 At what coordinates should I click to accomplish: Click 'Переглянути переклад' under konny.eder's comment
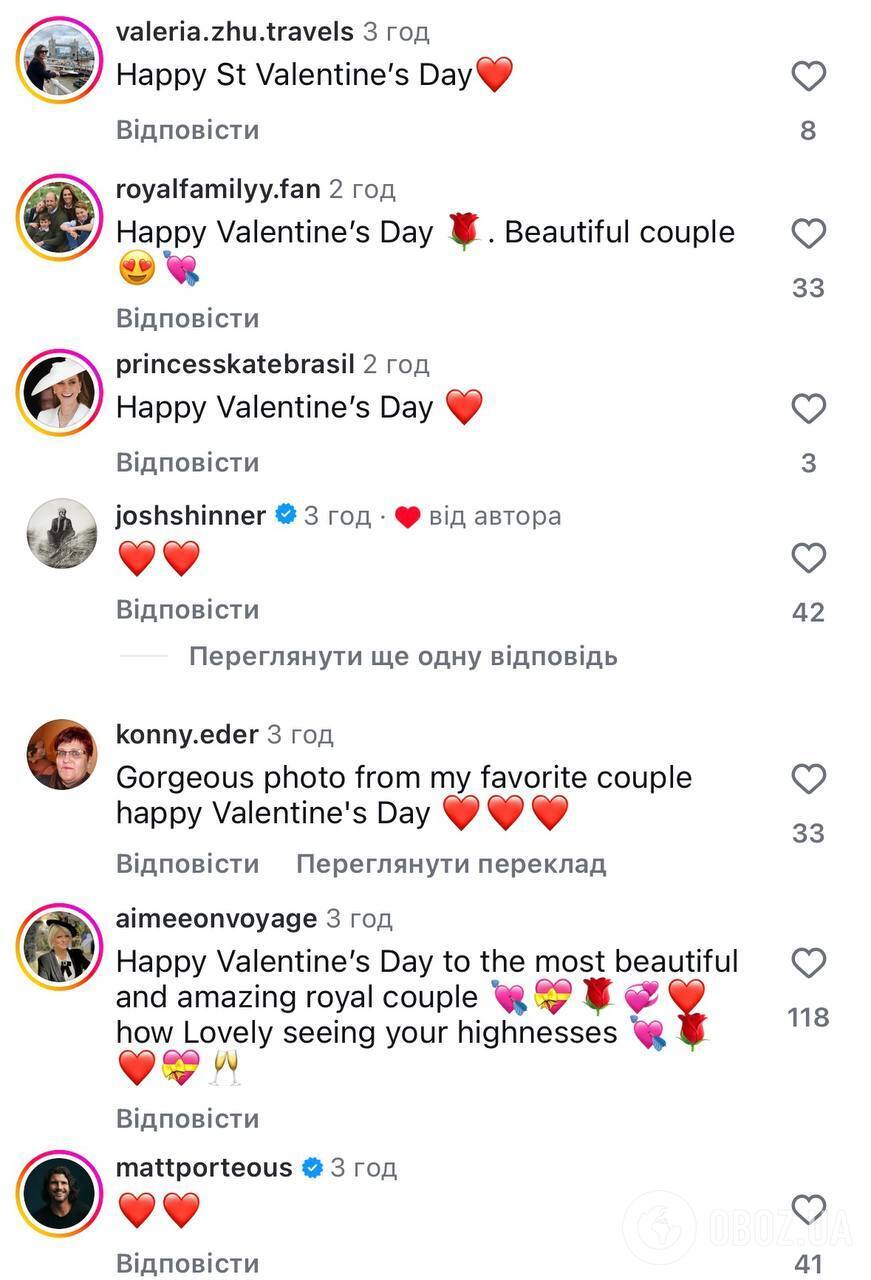451,862
